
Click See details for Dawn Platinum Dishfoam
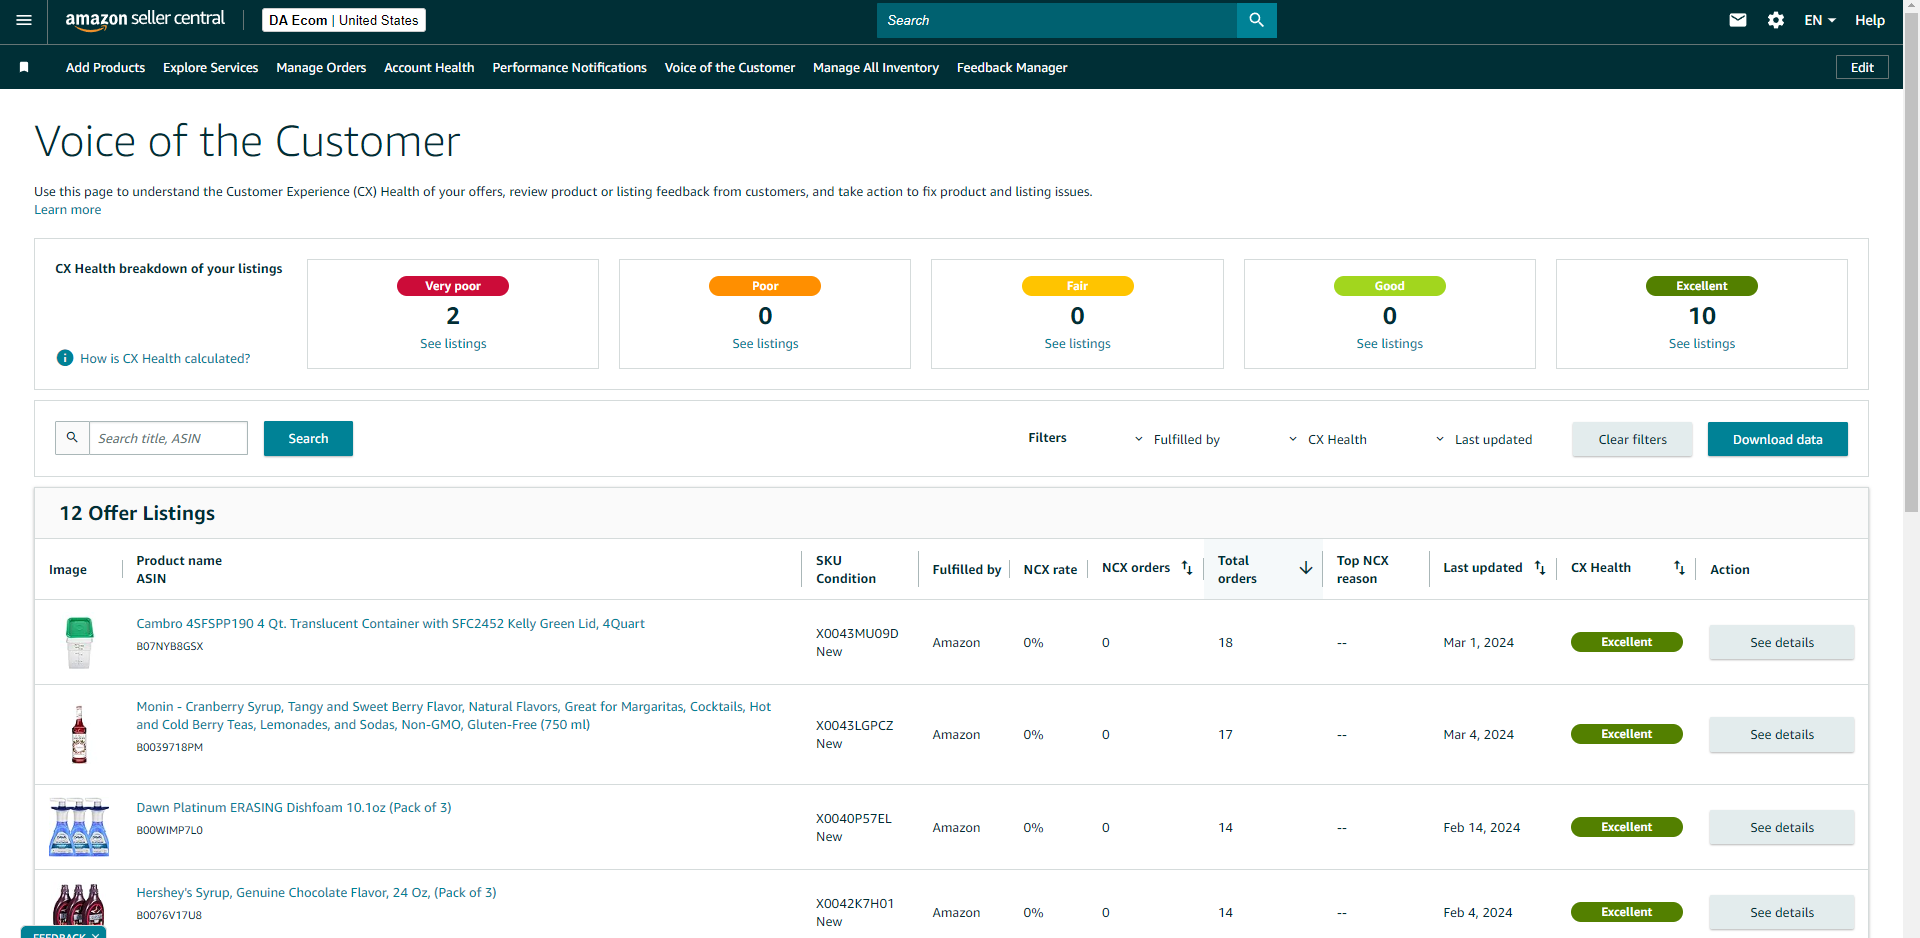click(1782, 827)
